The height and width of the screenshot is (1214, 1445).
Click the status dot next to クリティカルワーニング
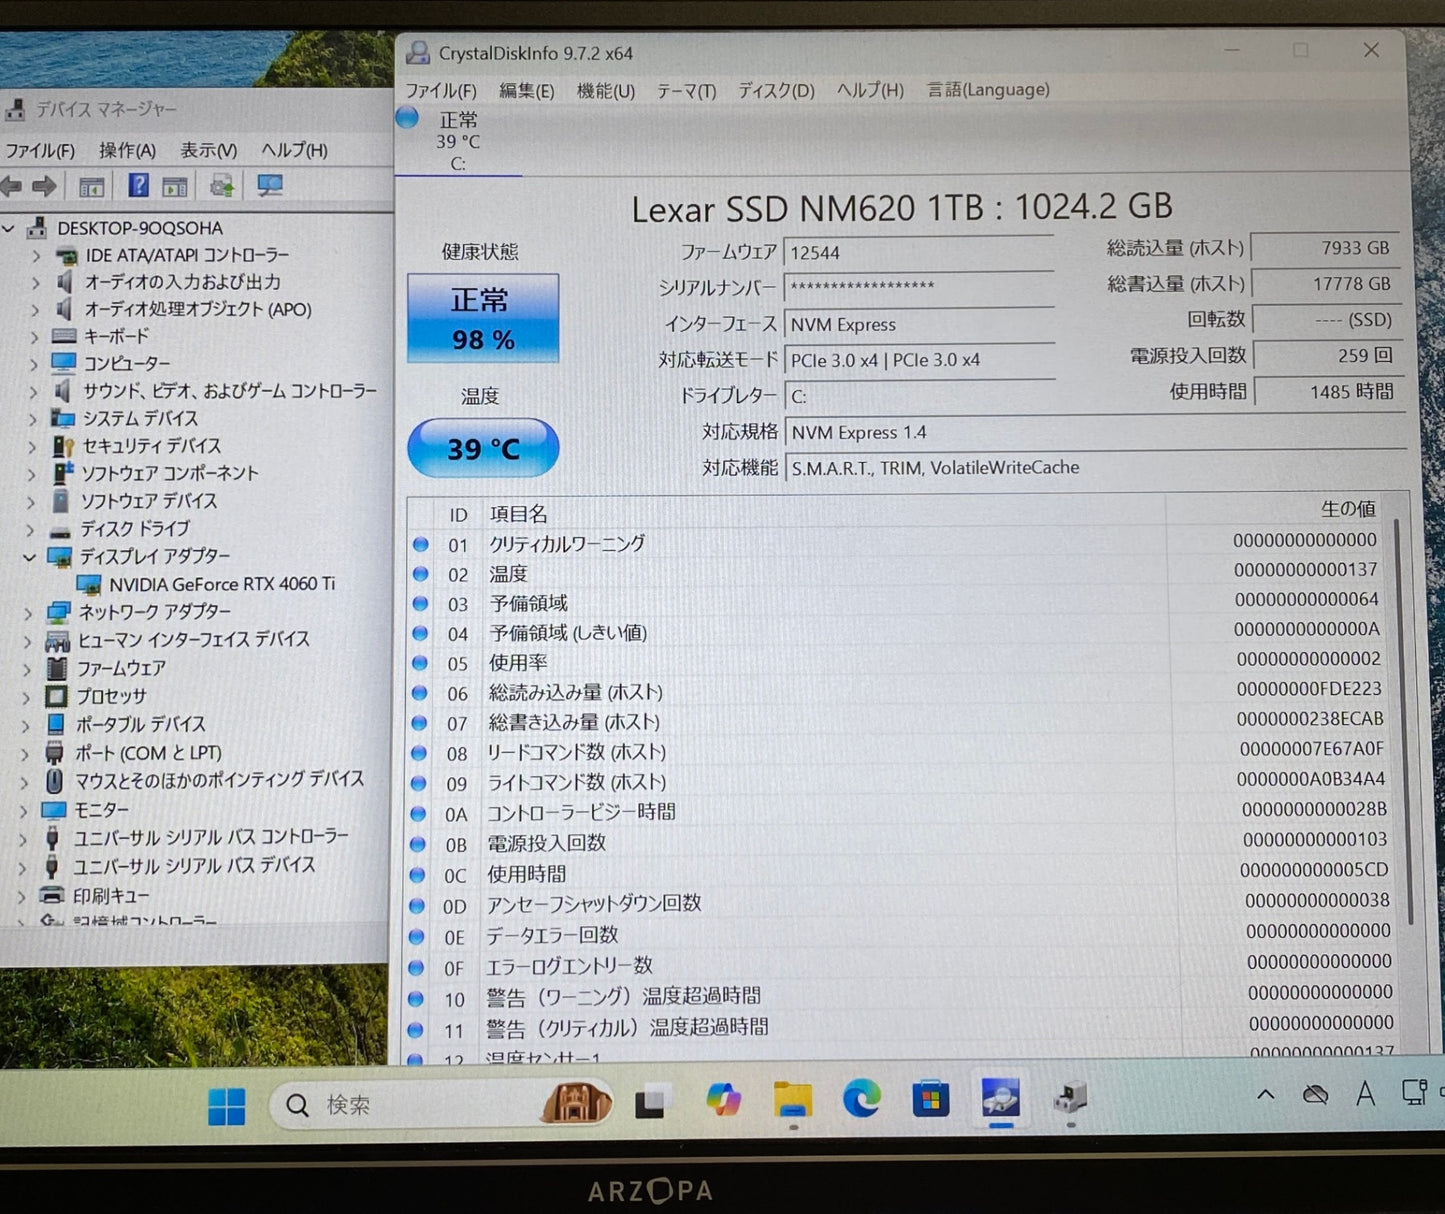[419, 546]
